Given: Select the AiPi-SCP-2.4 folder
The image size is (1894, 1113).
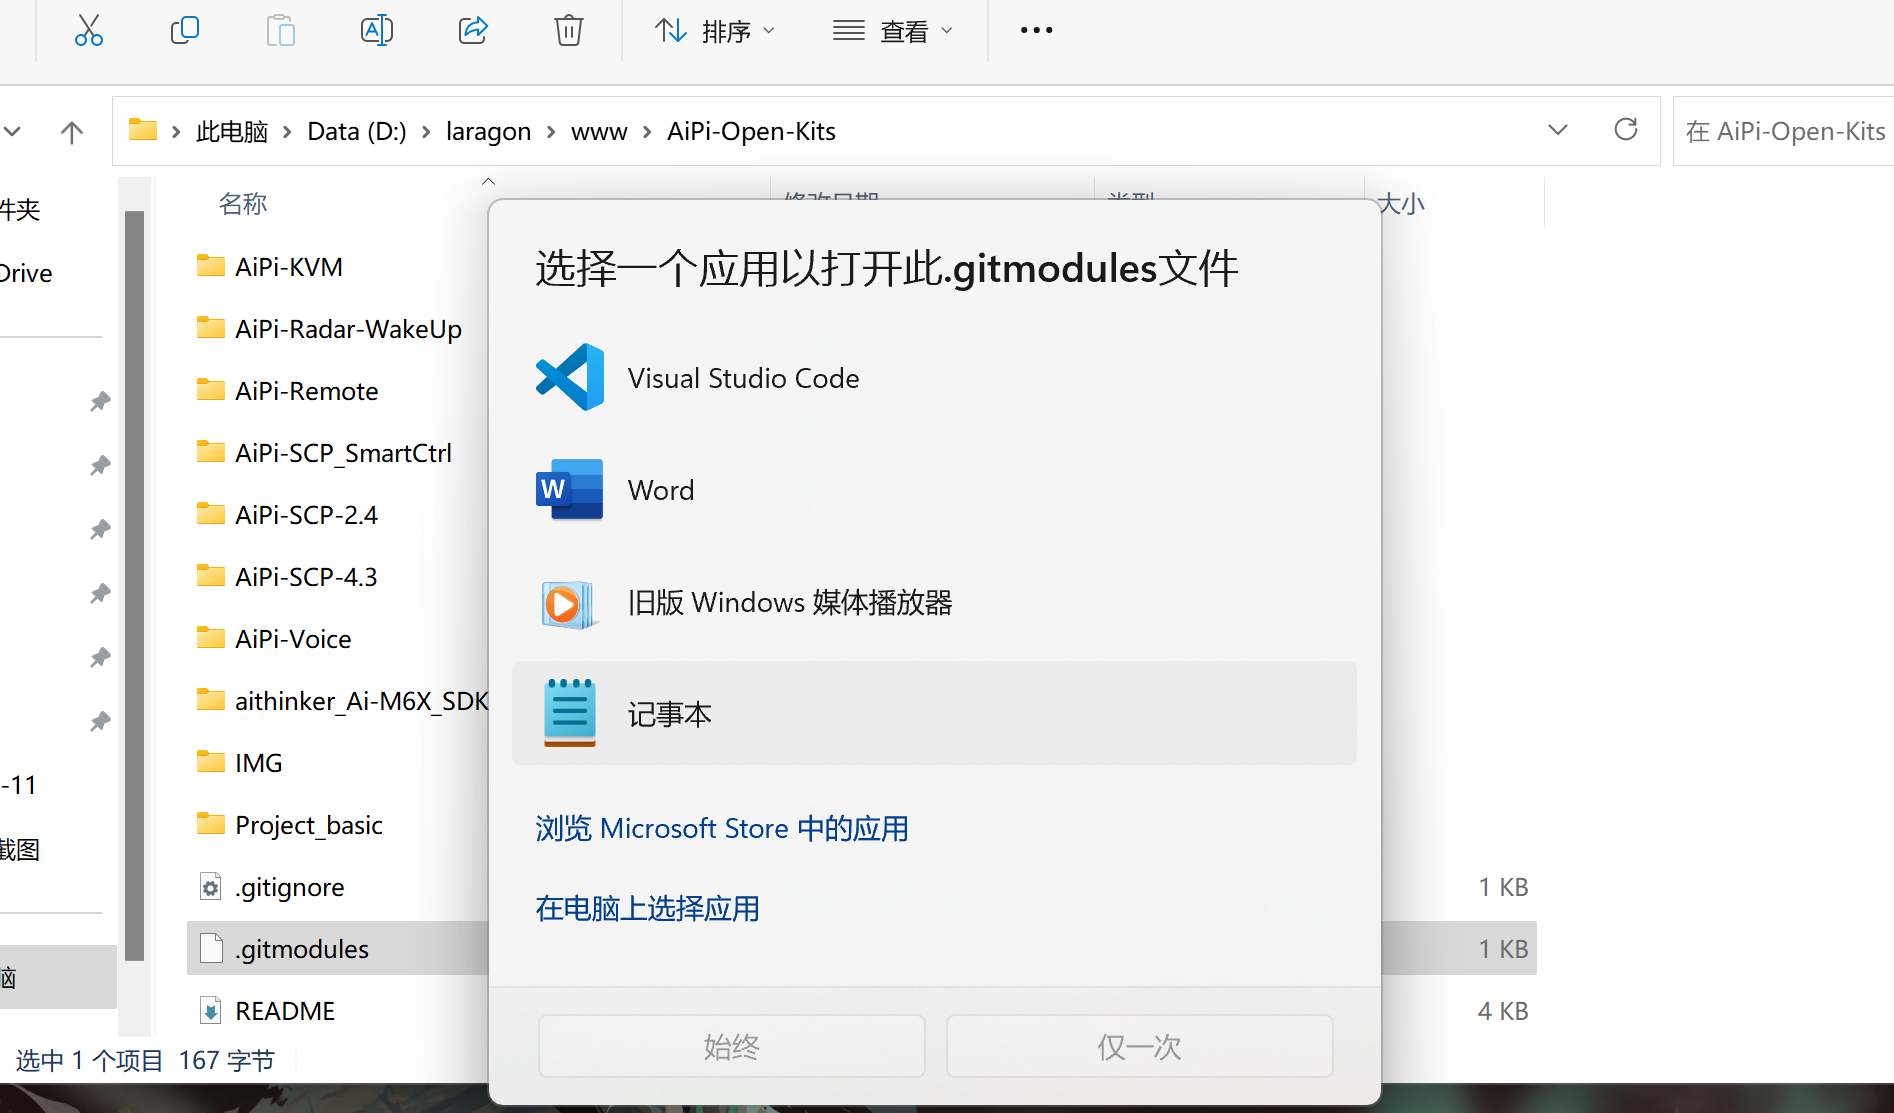Looking at the screenshot, I should (306, 515).
